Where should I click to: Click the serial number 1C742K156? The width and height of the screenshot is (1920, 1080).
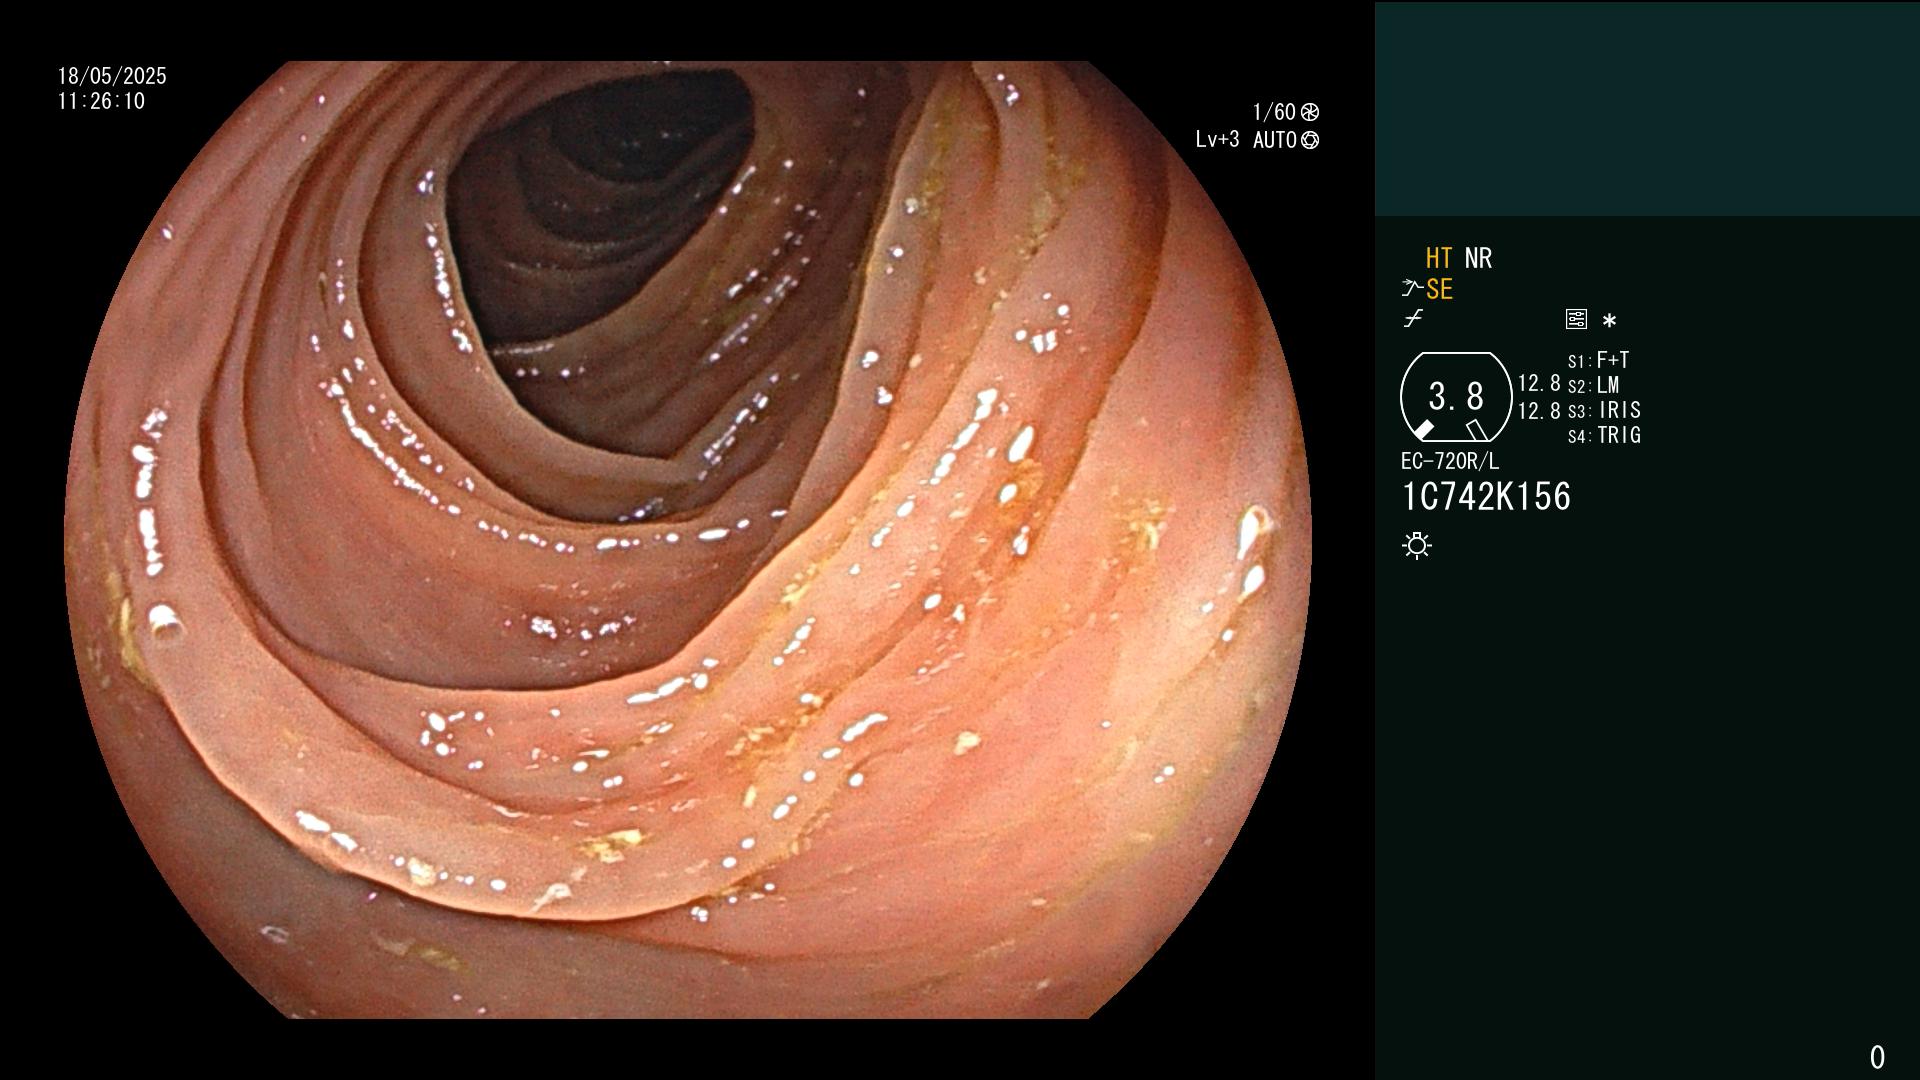(1486, 497)
